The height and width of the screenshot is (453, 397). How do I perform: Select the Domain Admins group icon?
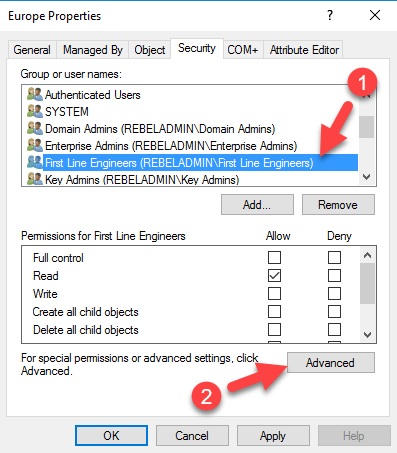click(x=35, y=128)
